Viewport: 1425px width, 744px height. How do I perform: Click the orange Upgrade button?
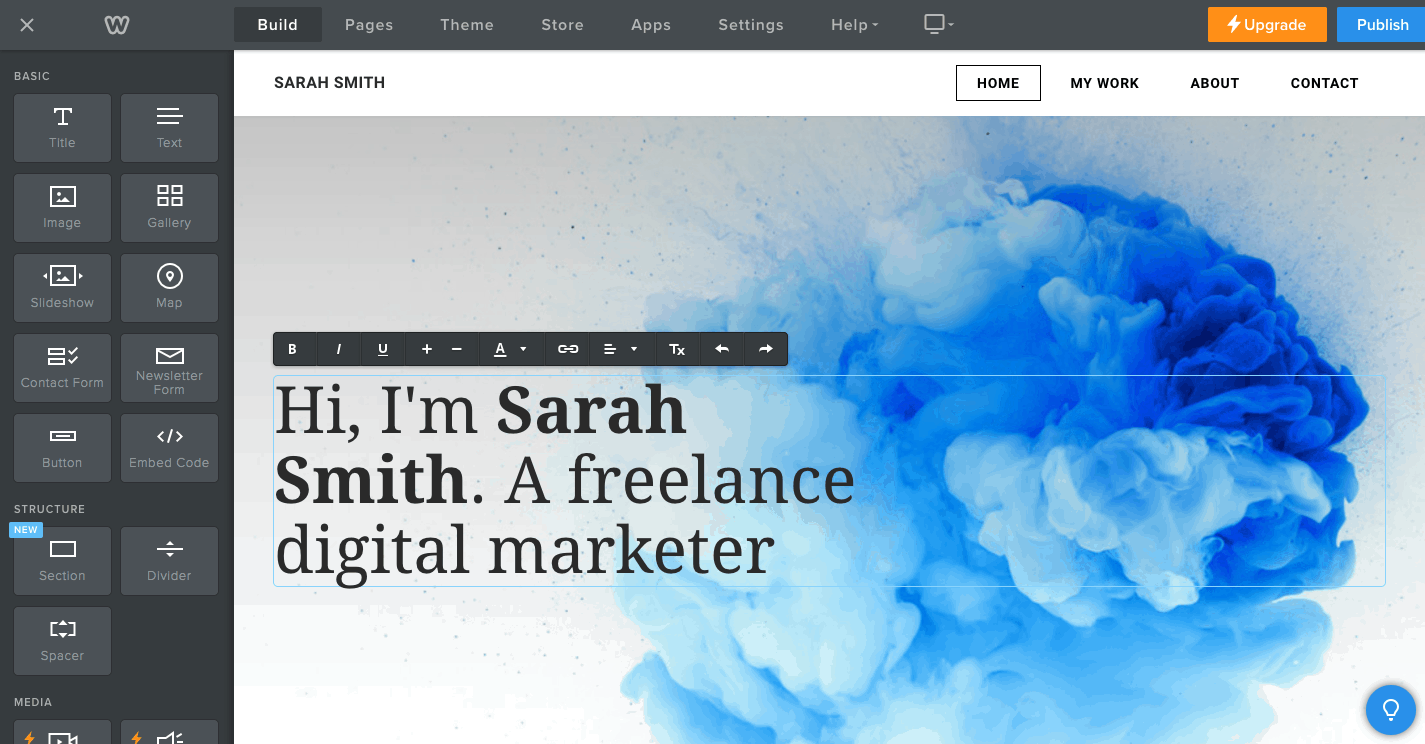coord(1266,25)
